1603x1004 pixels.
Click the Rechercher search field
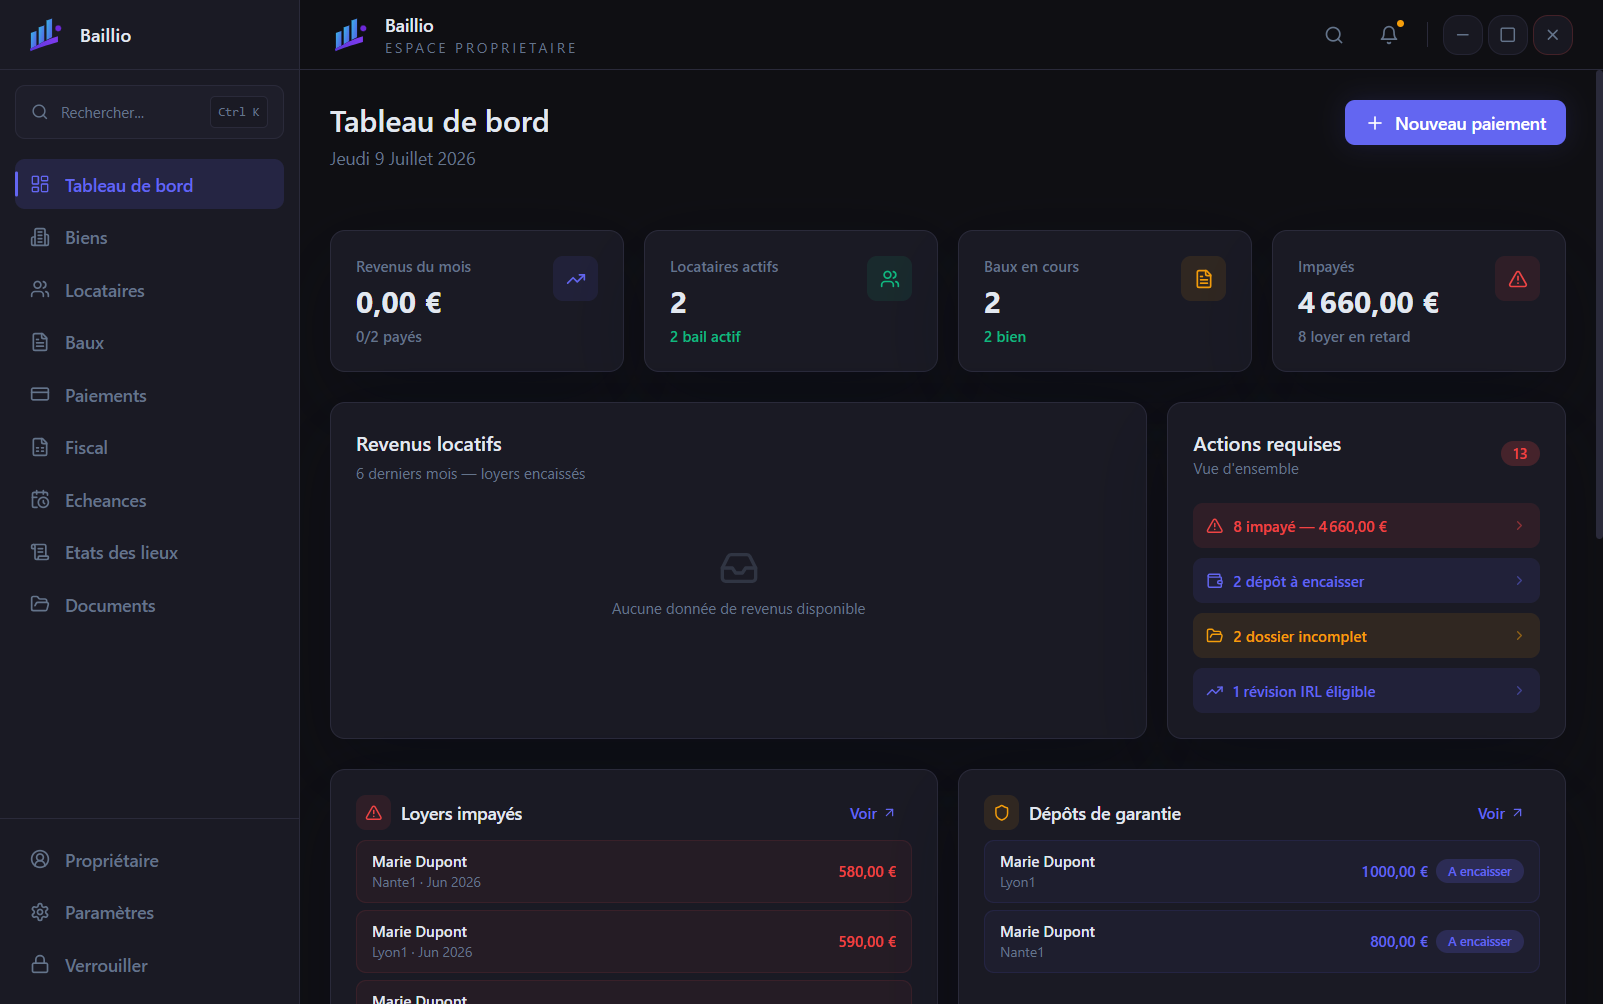[x=150, y=112]
